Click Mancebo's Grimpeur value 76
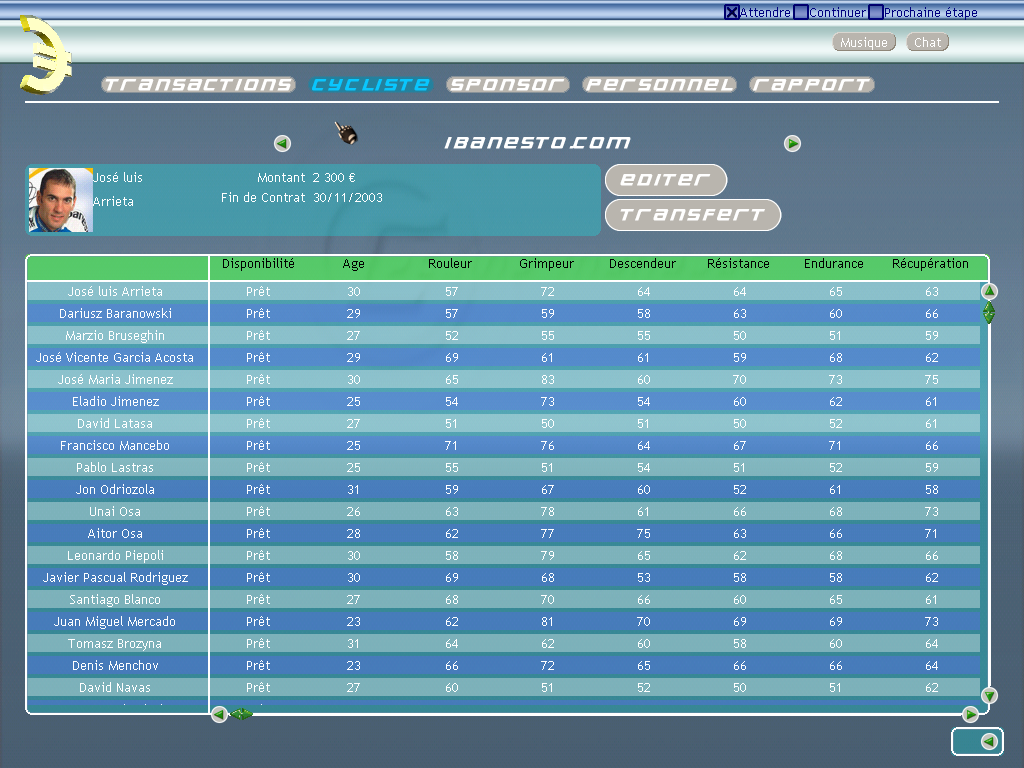 pos(547,445)
